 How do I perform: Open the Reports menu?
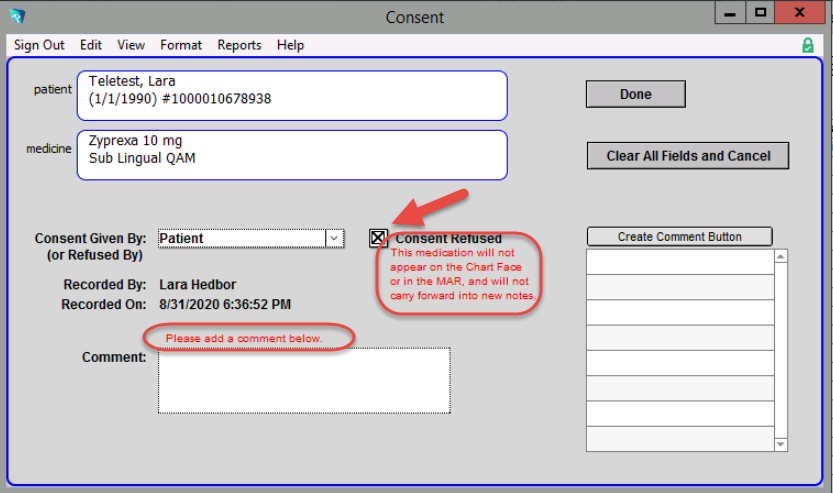(x=239, y=45)
